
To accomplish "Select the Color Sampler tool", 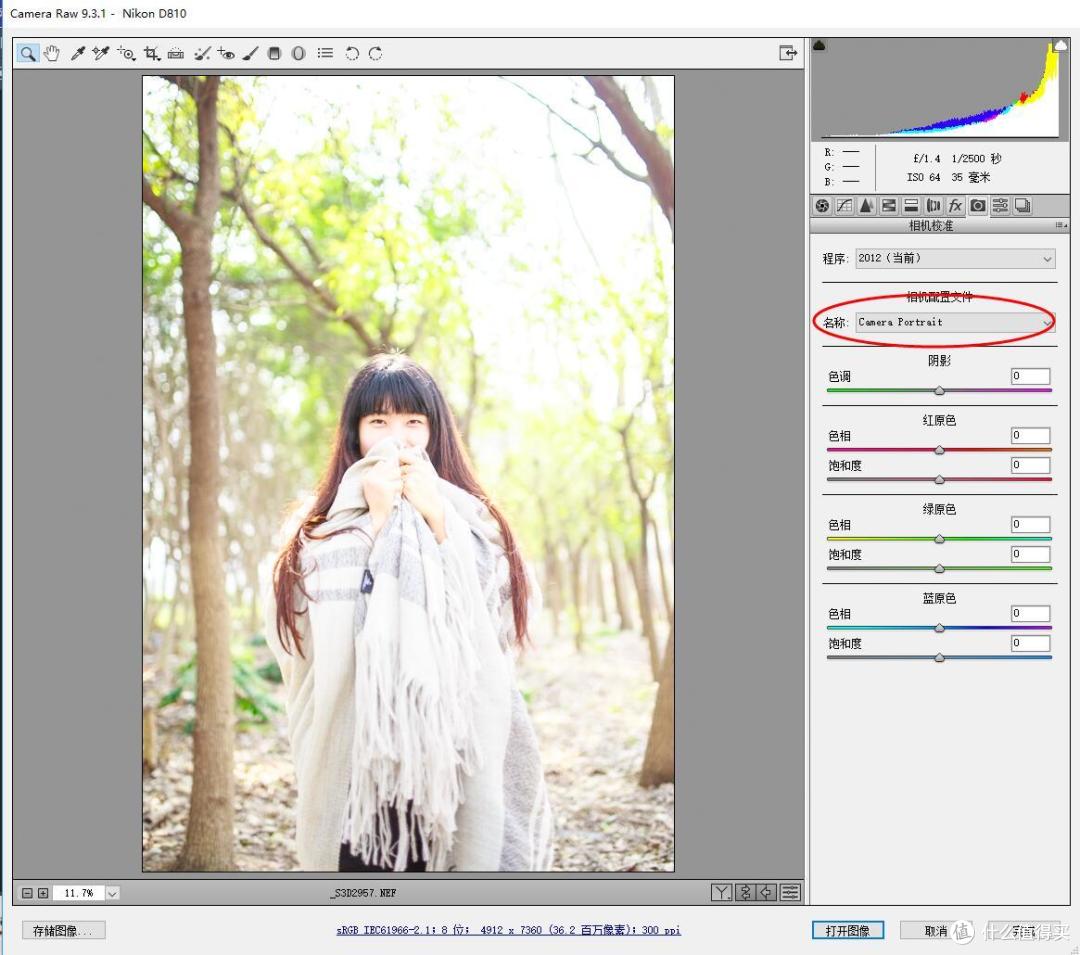I will (101, 54).
